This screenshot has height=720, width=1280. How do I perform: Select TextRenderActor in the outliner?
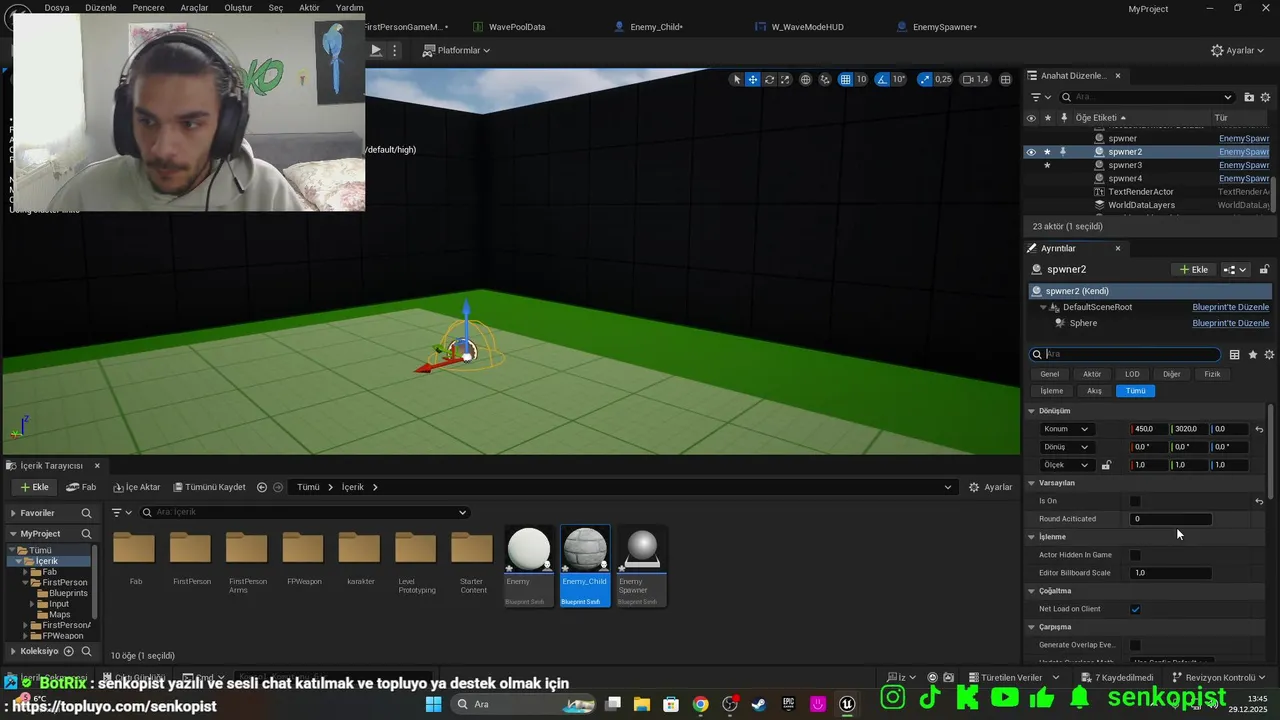(x=1141, y=191)
